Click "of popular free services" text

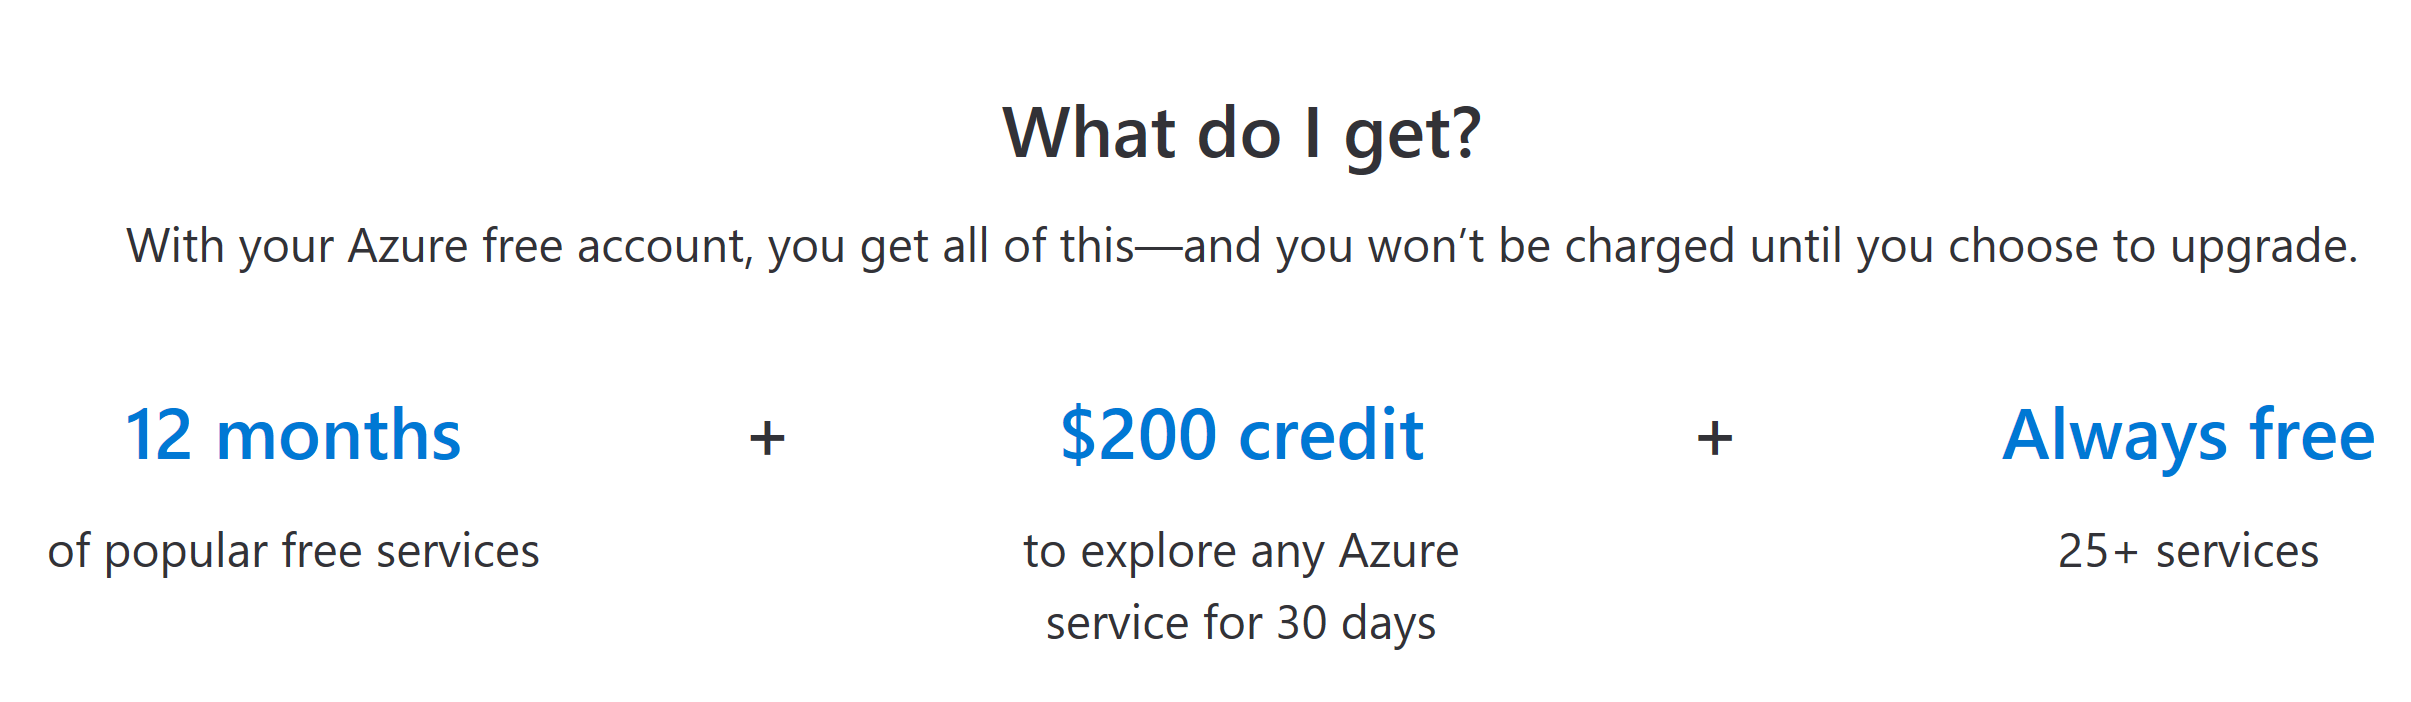coord(293,551)
